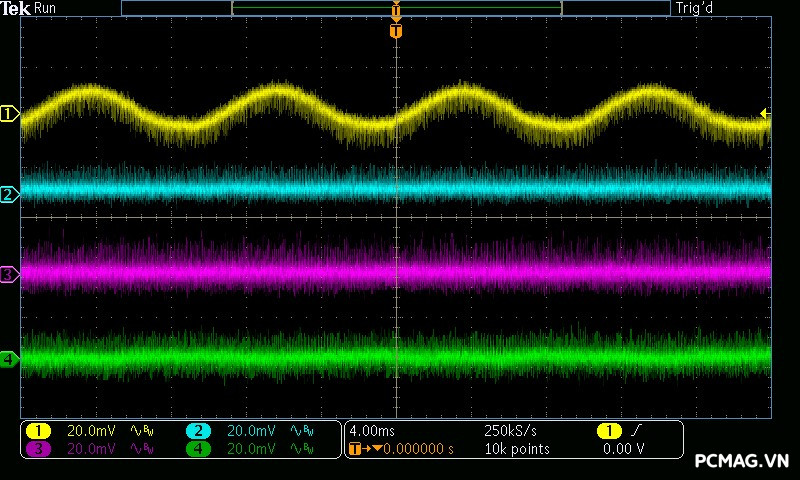Screen dimensions: 800x480
Task: Click channel 2 ground marker on left edge
Action: coord(9,194)
